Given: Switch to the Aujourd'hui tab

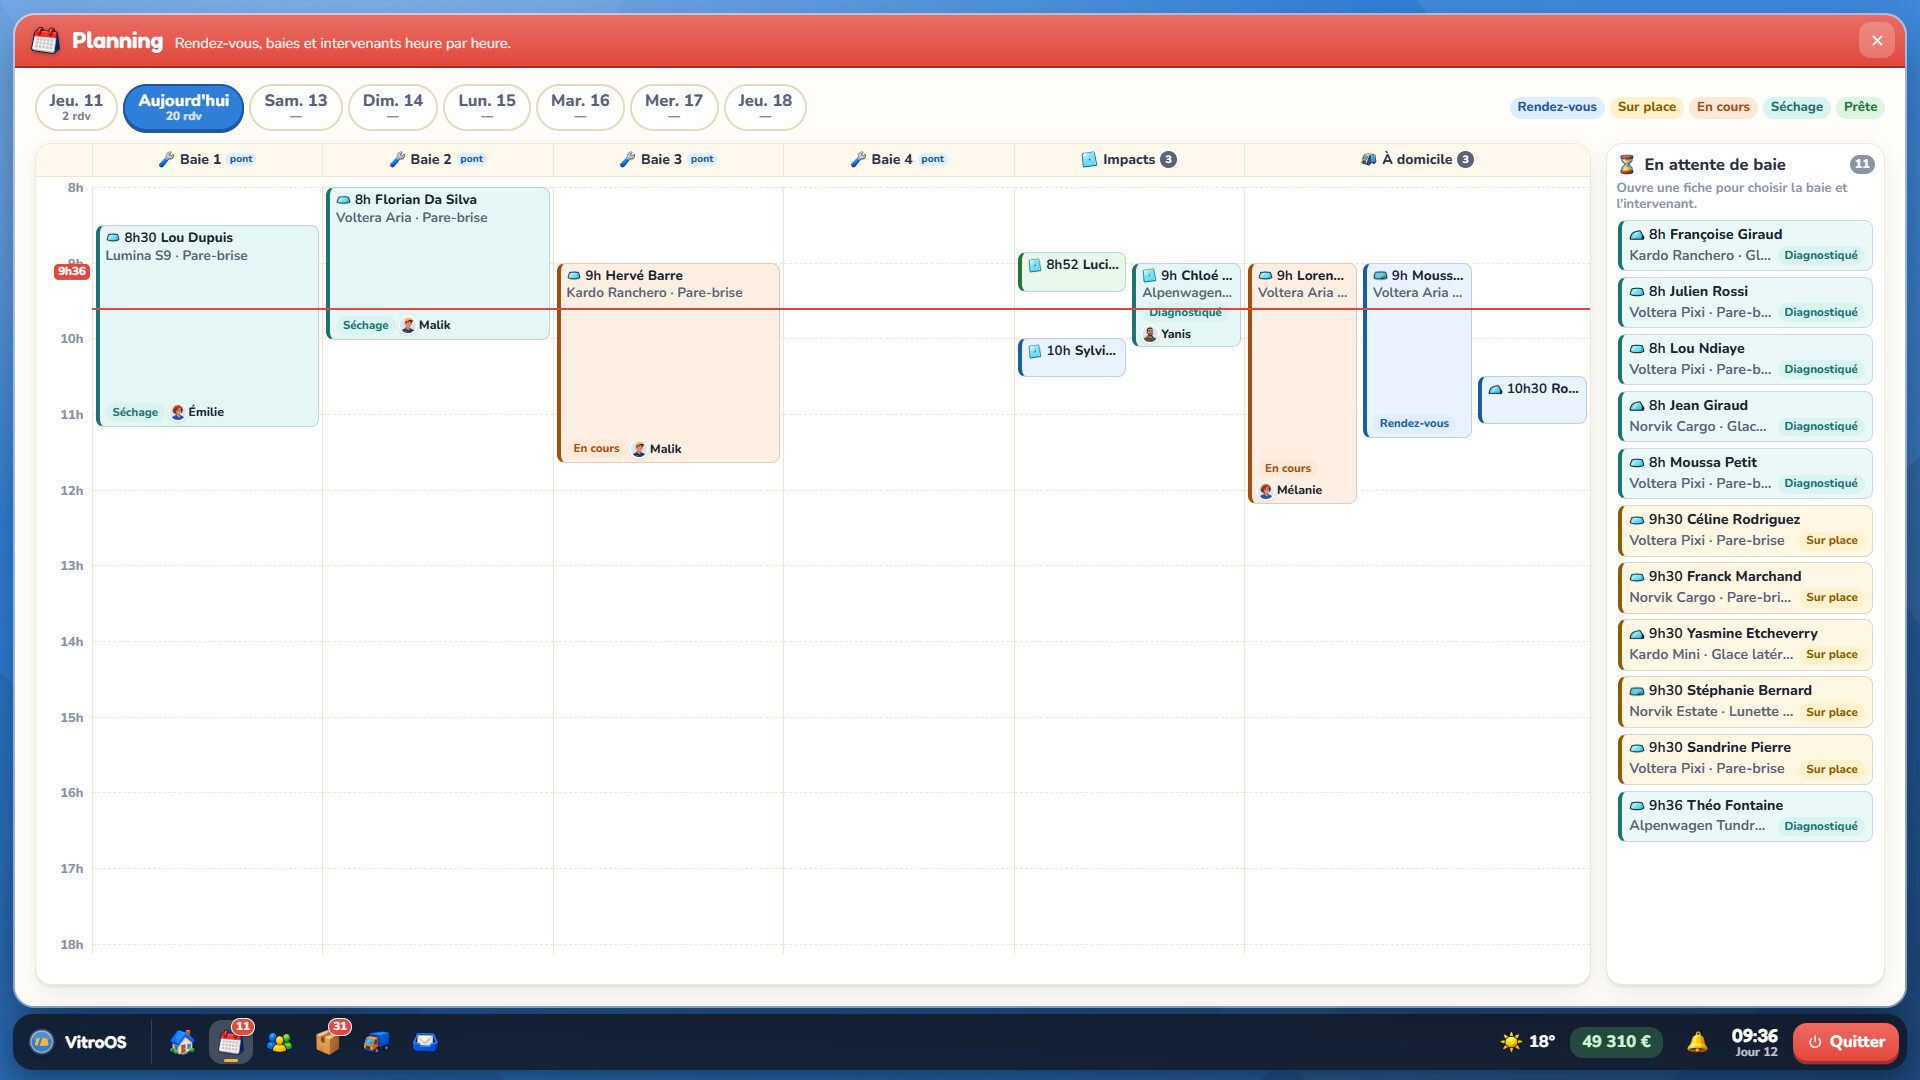Looking at the screenshot, I should click(x=184, y=107).
